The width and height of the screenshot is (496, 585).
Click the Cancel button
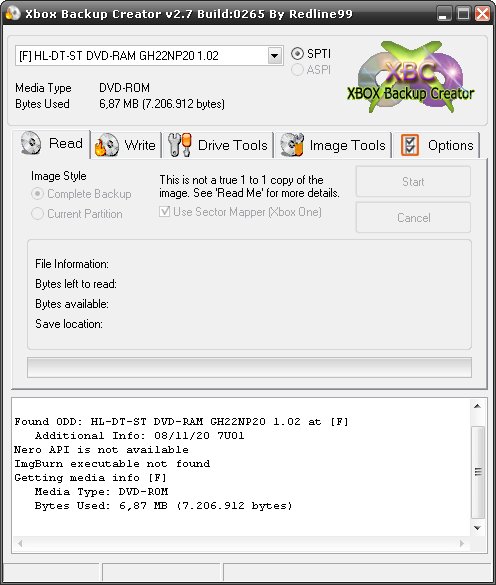tap(413, 218)
